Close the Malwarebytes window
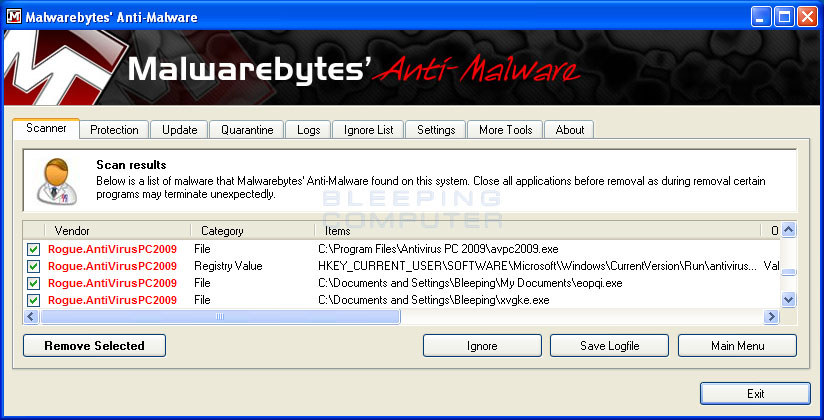The height and width of the screenshot is (420, 824). (807, 17)
